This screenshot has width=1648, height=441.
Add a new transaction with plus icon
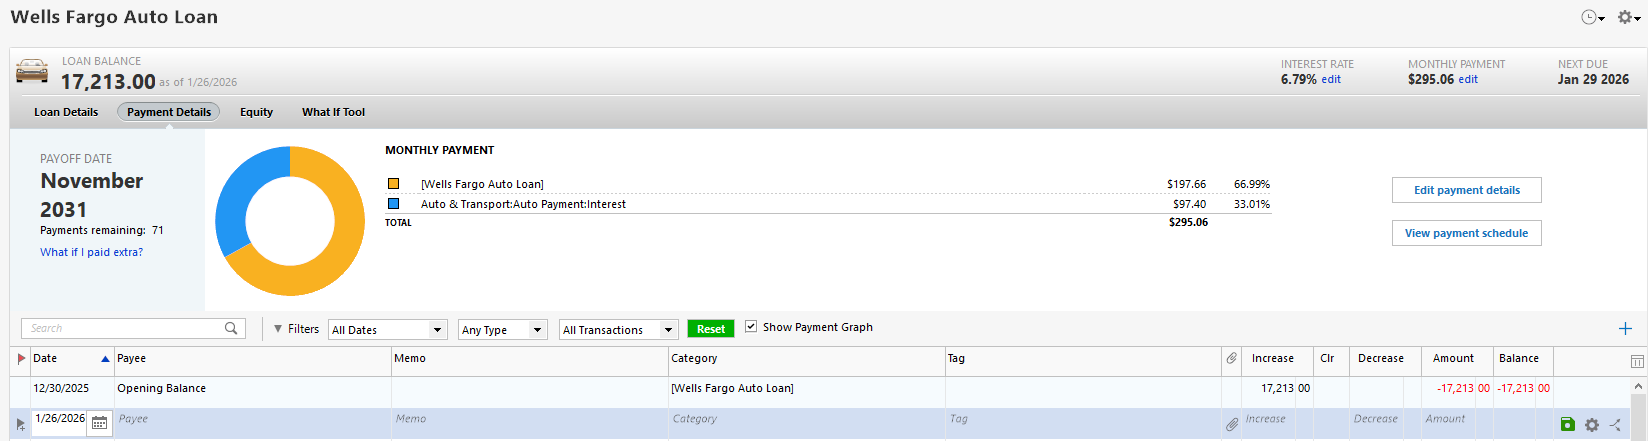[x=1625, y=328]
